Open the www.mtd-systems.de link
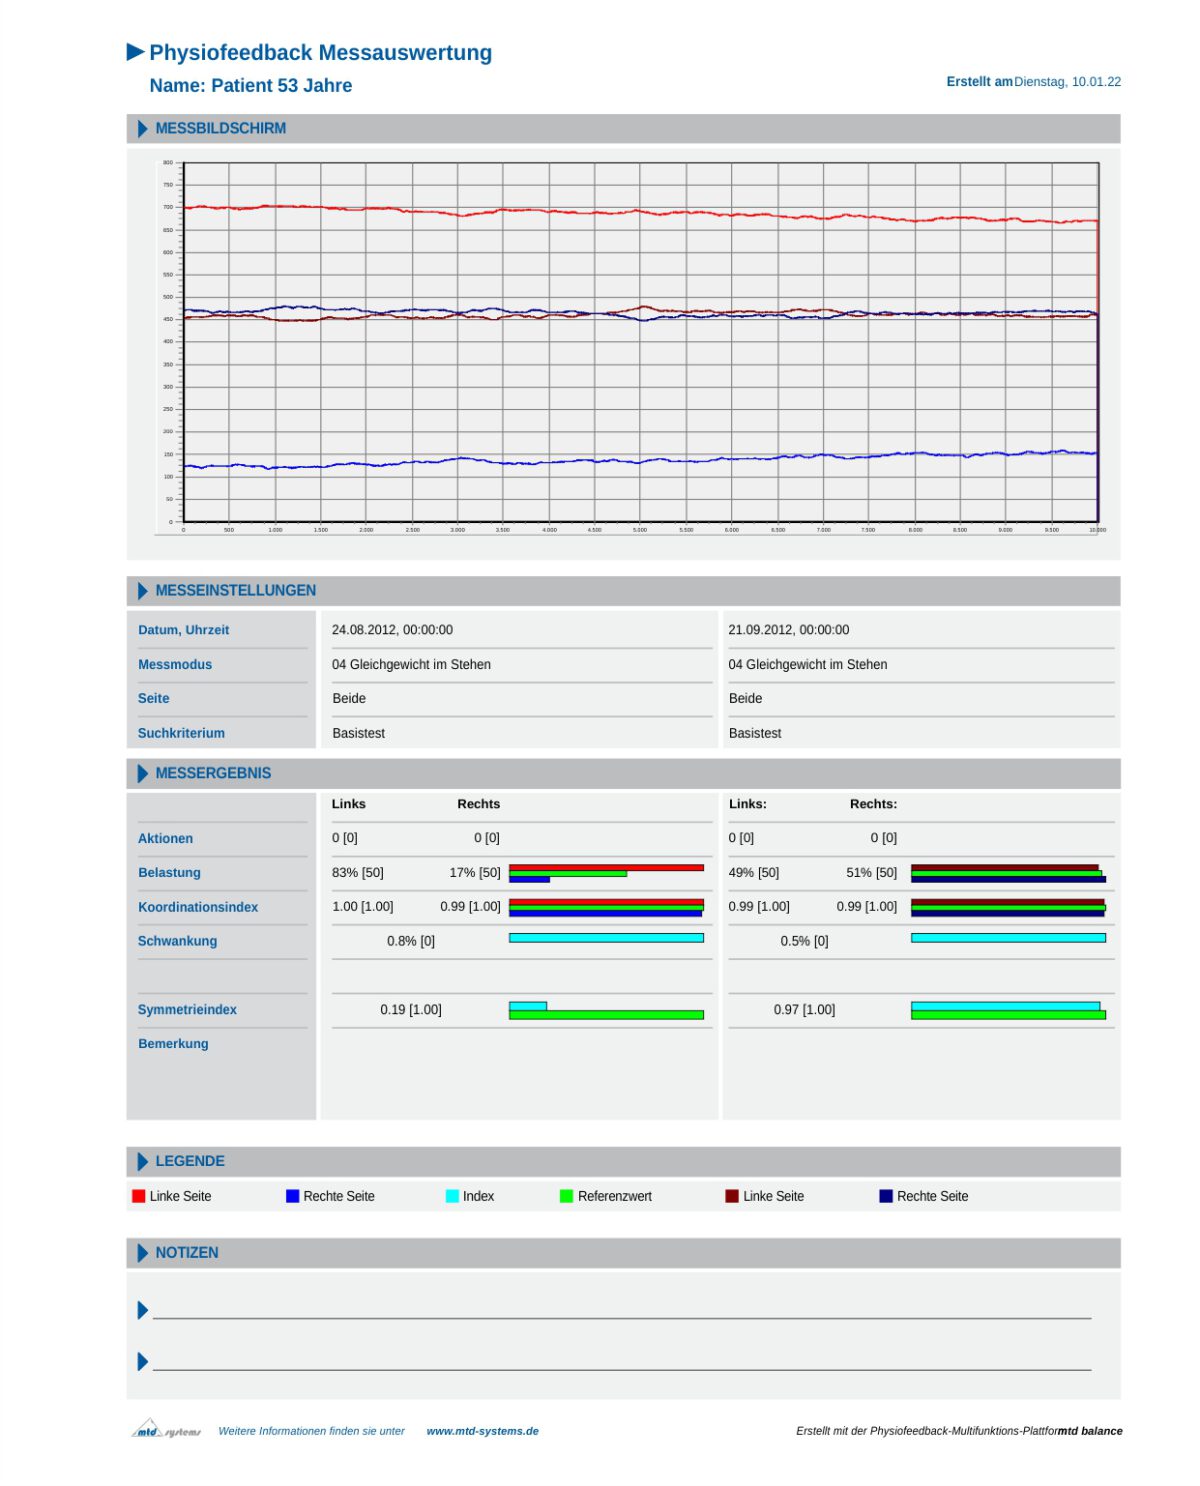This screenshot has width=1200, height=1486. [x=483, y=1430]
